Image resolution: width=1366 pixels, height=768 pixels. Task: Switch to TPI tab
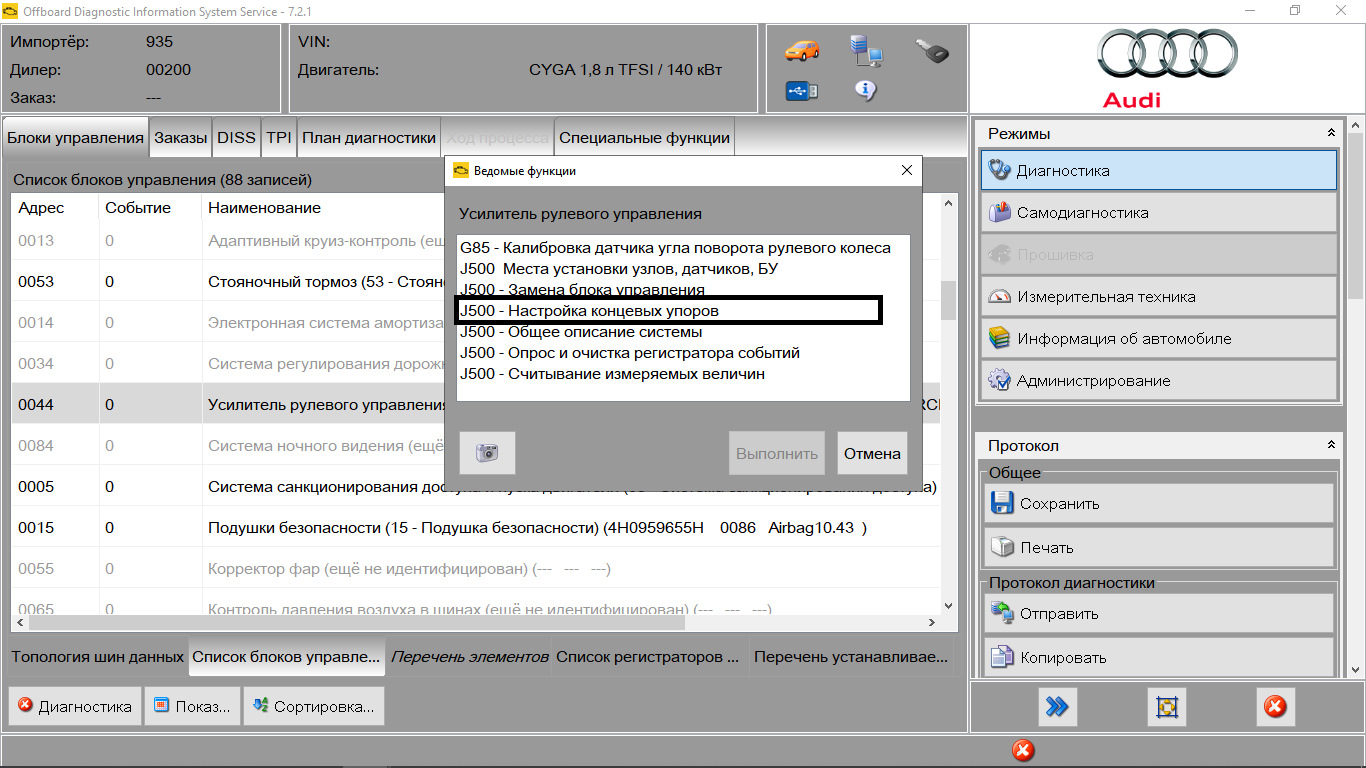pos(278,138)
